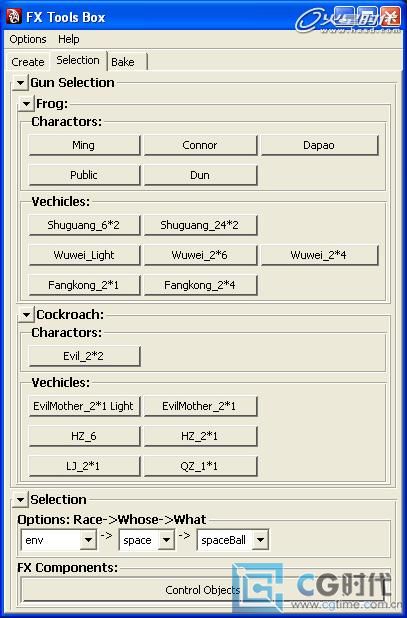Screen dimensions: 407x618
Task: Collapse the Frog section arrow
Action: 26,104
